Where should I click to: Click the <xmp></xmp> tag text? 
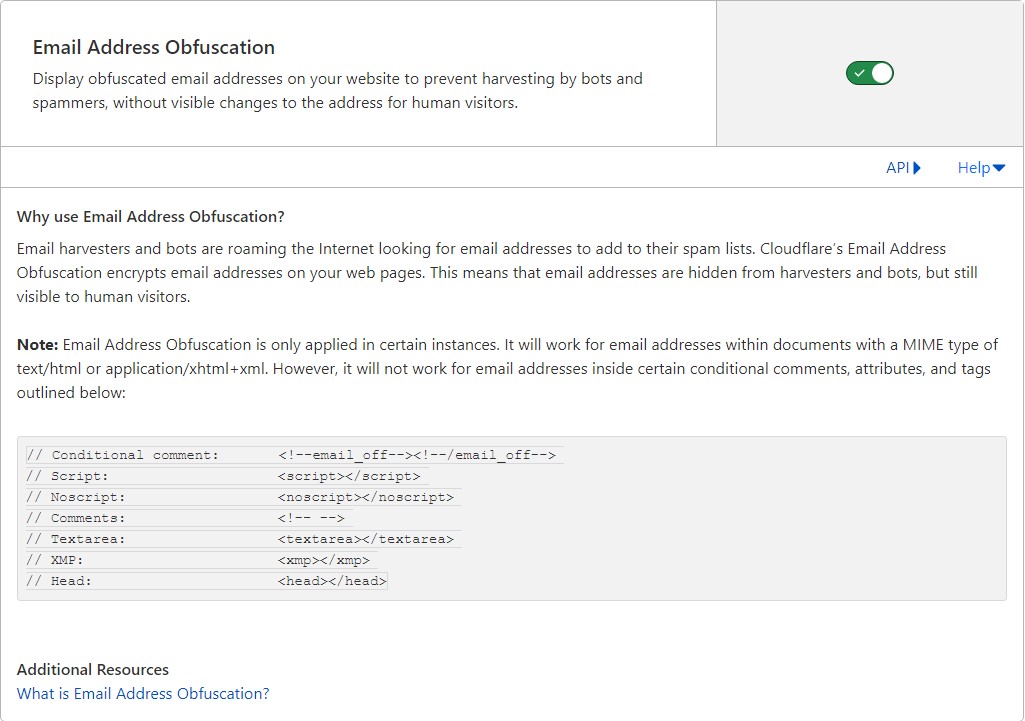pyautogui.click(x=324, y=560)
